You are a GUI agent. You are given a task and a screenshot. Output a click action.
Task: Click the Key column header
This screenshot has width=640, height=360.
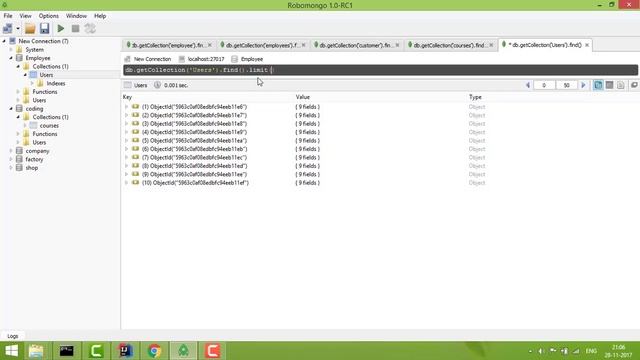coord(127,97)
